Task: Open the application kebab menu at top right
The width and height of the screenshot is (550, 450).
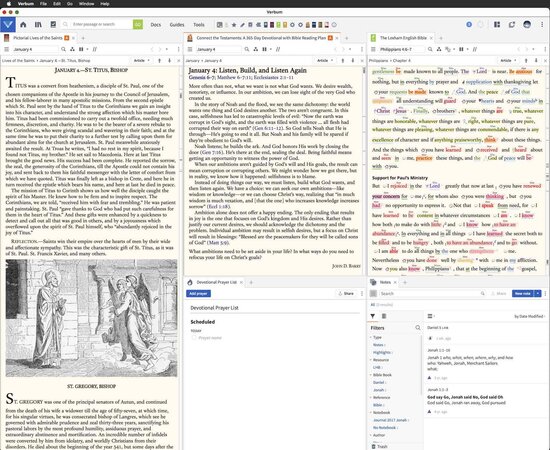Action: tap(542, 25)
